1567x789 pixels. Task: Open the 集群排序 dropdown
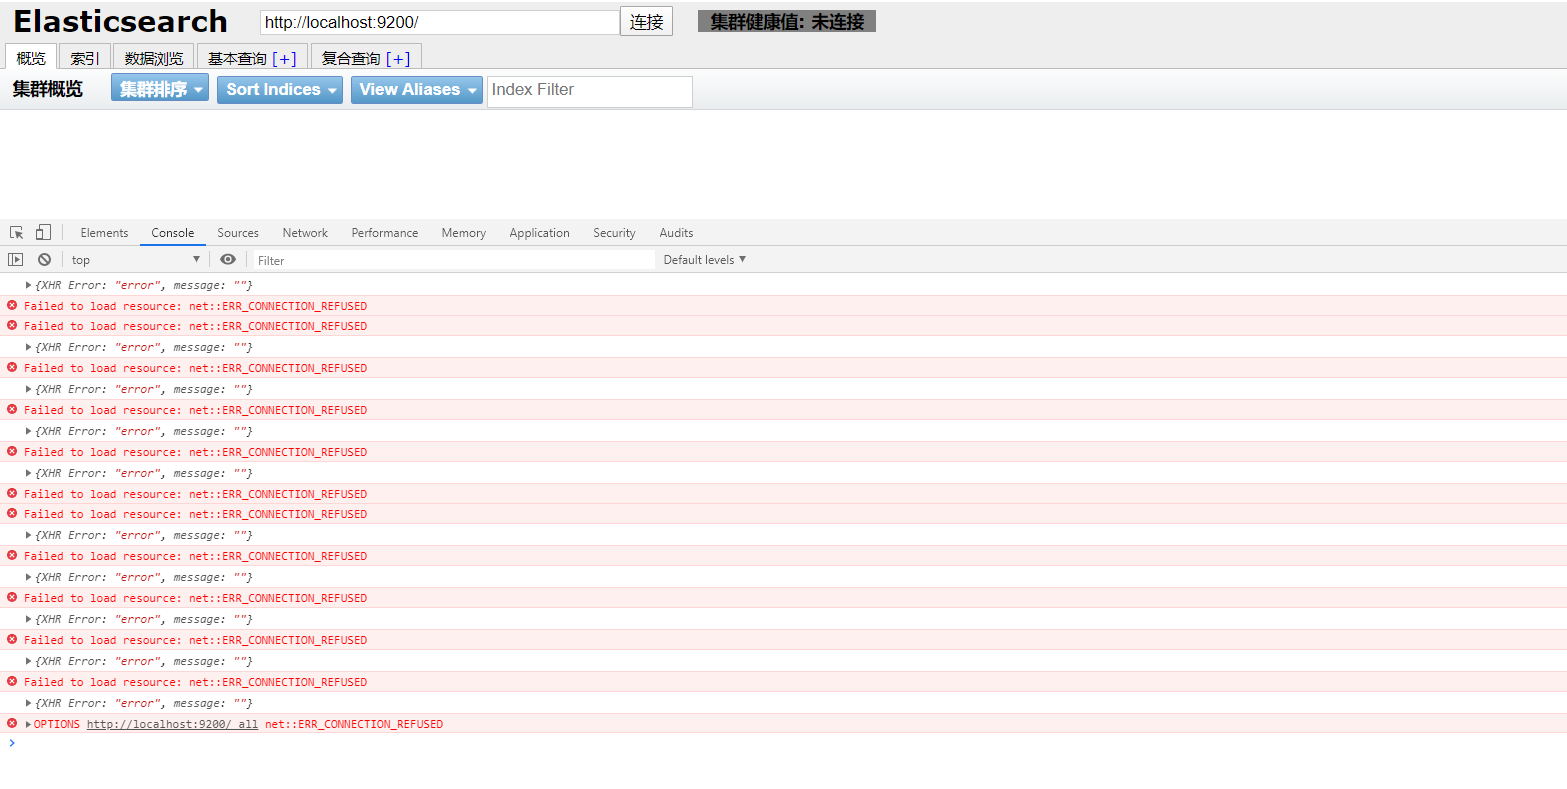tap(160, 89)
